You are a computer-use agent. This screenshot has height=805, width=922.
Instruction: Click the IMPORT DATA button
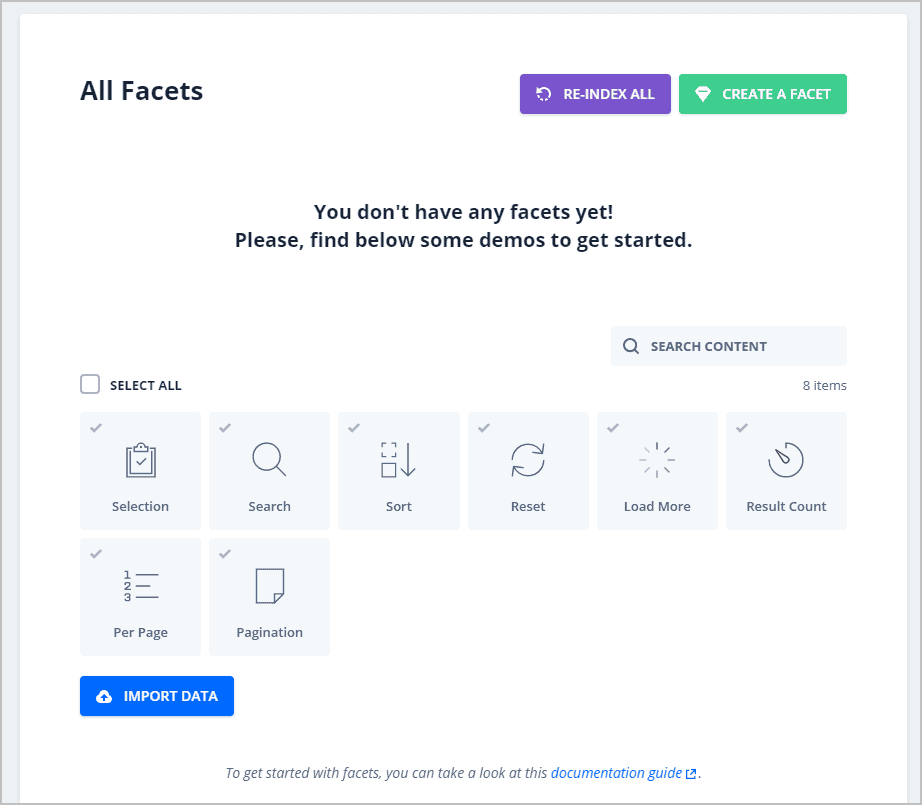coord(156,696)
